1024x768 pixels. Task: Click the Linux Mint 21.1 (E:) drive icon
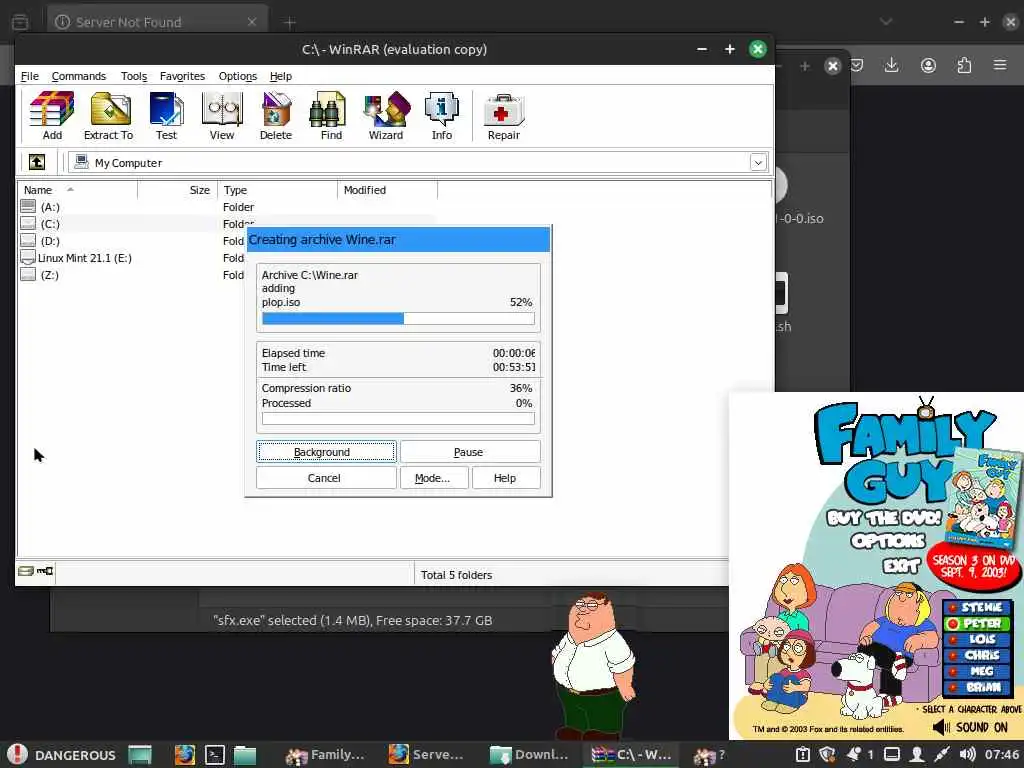coord(28,257)
